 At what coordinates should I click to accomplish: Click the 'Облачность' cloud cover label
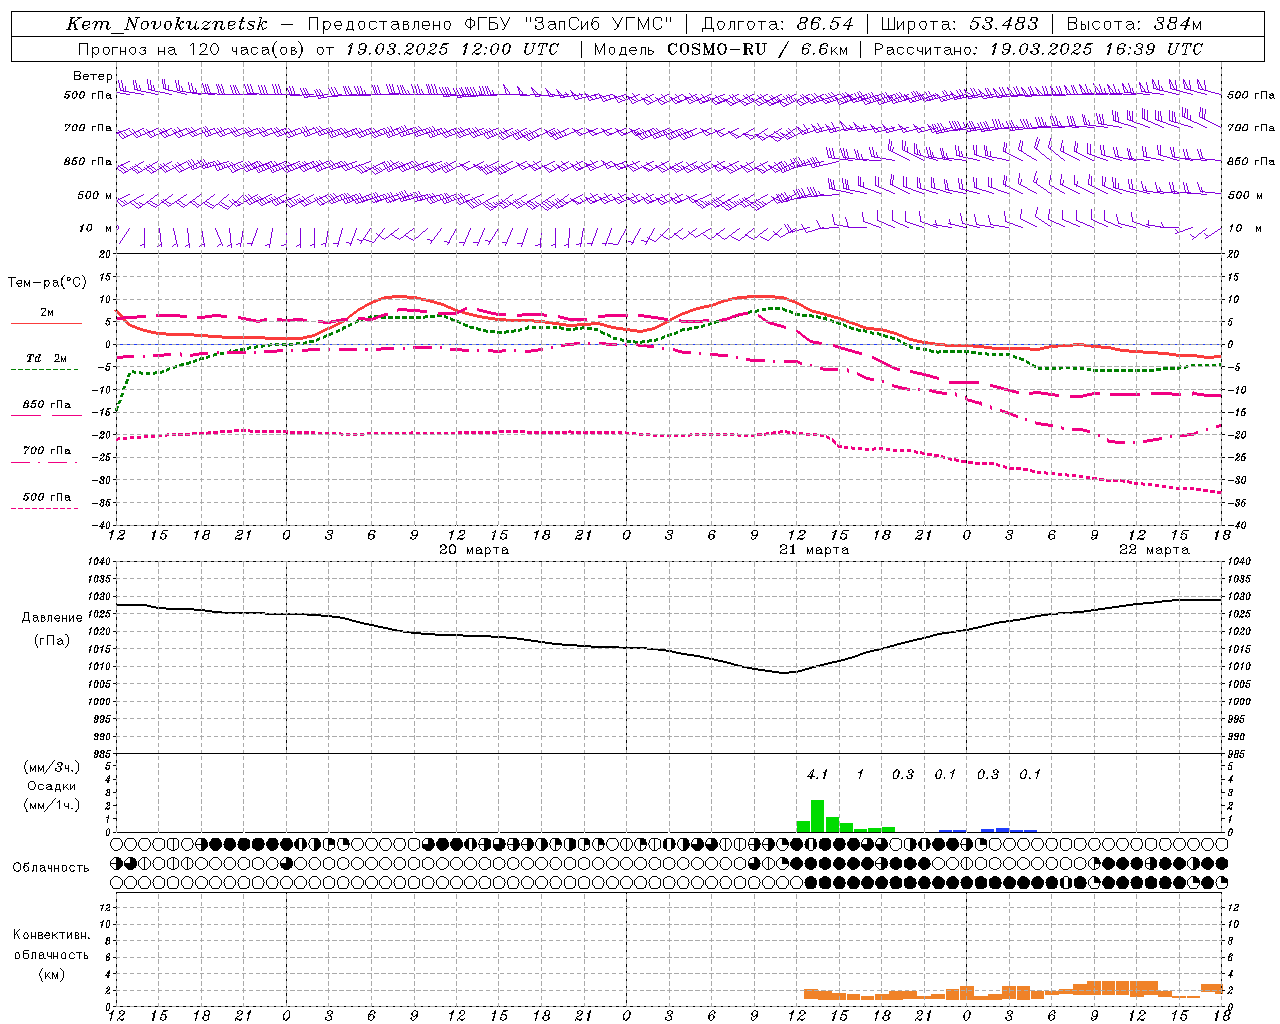(x=51, y=867)
